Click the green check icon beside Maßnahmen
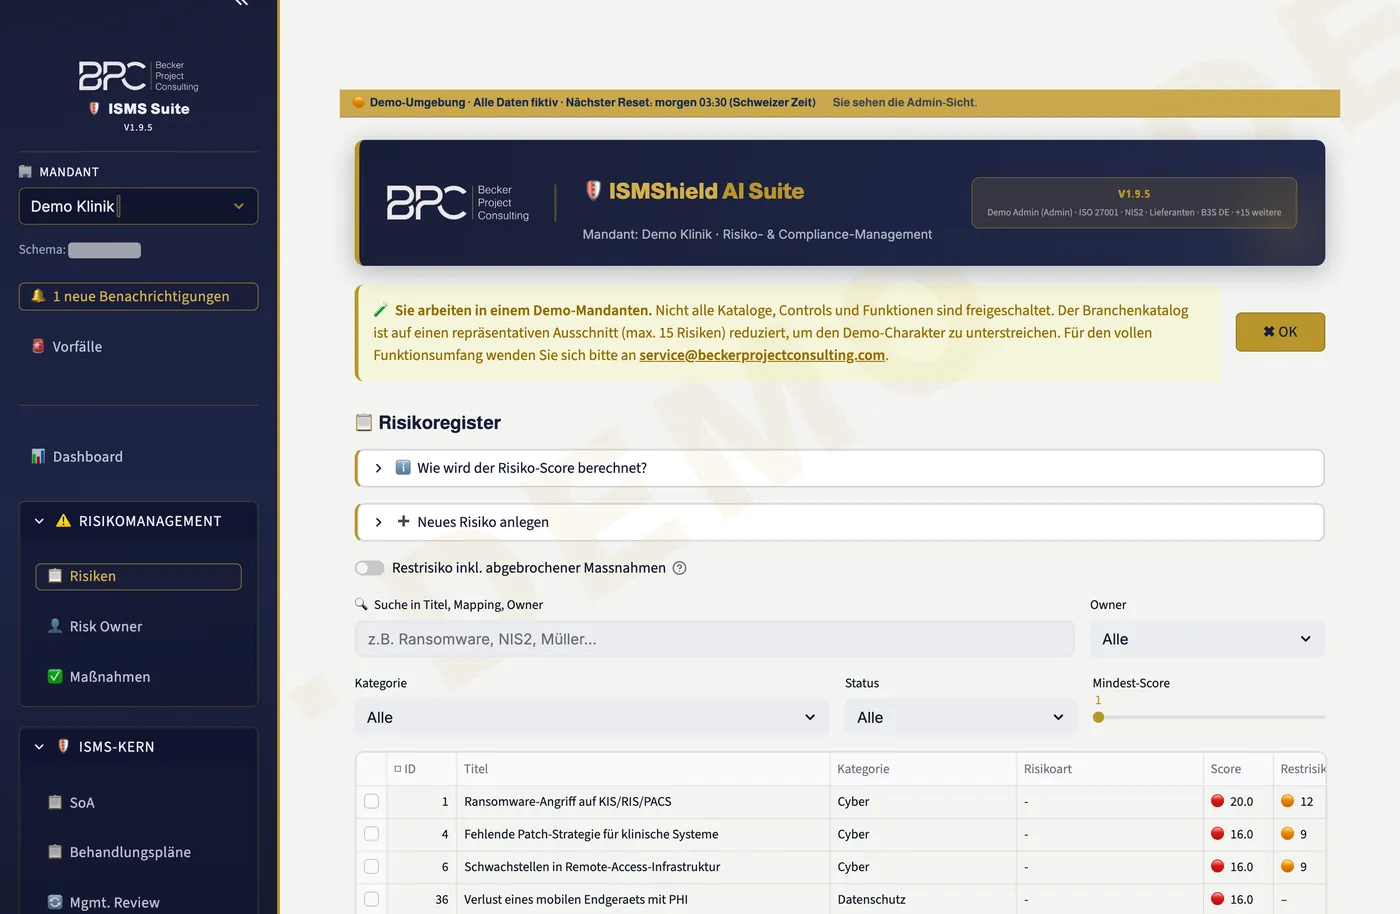The height and width of the screenshot is (914, 1400). click(x=55, y=676)
